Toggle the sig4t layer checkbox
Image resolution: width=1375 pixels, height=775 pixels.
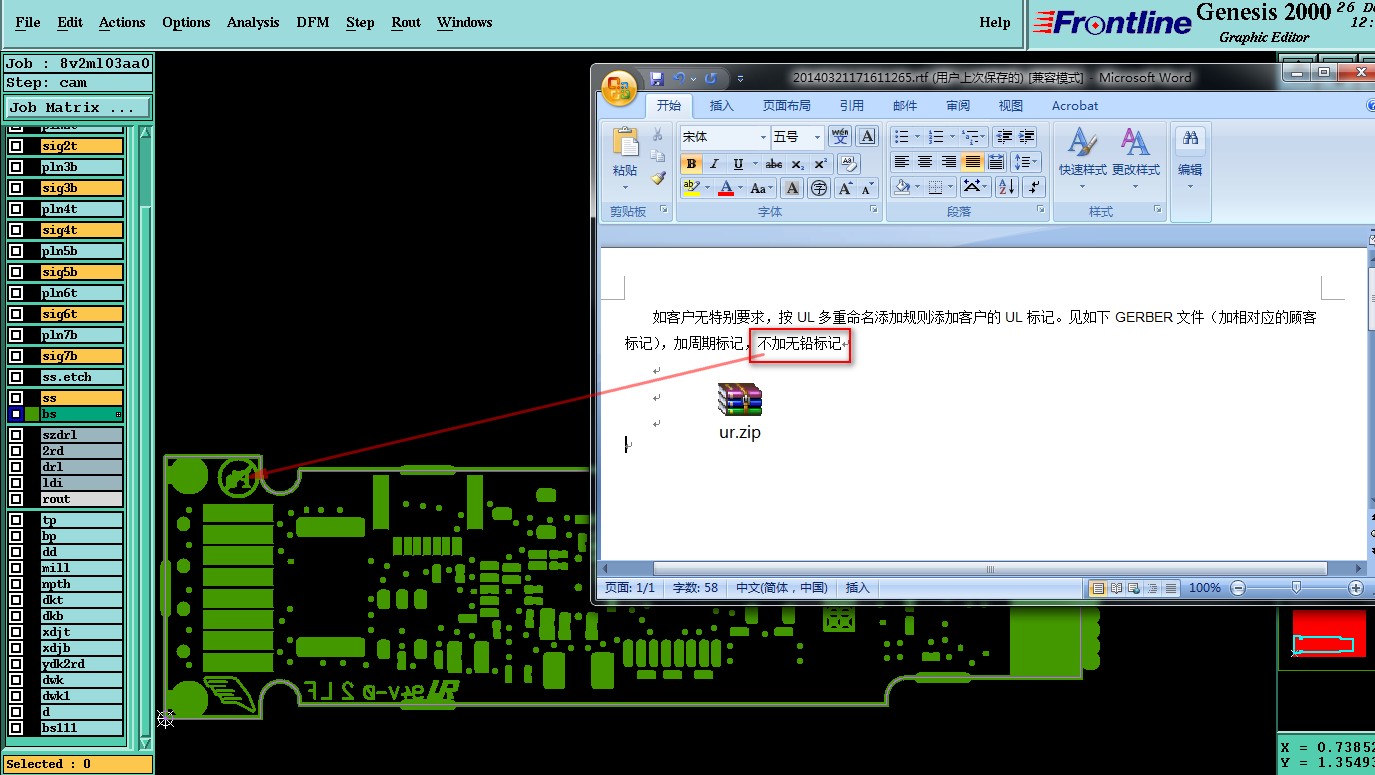tap(16, 230)
